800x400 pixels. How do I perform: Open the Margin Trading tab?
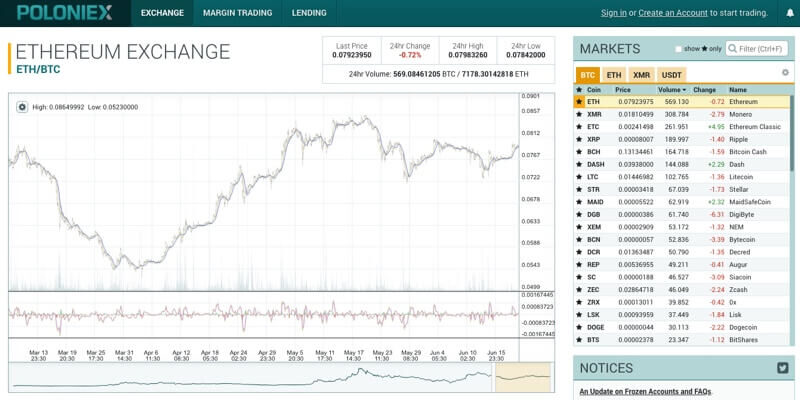pos(238,13)
